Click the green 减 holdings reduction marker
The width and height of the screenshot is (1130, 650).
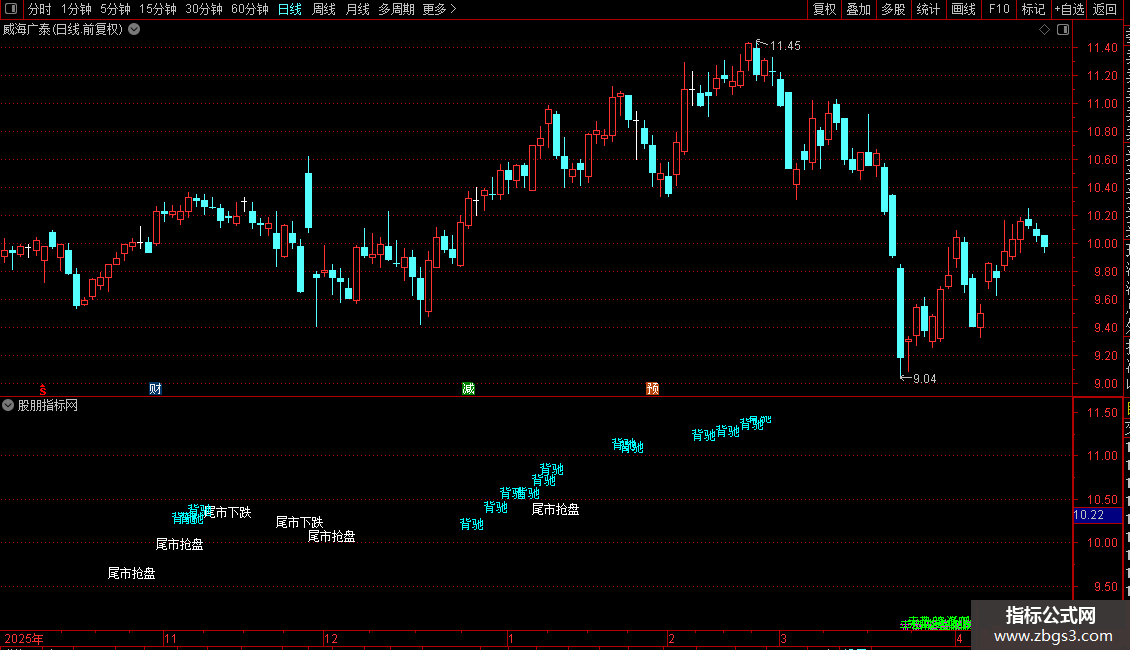468,389
